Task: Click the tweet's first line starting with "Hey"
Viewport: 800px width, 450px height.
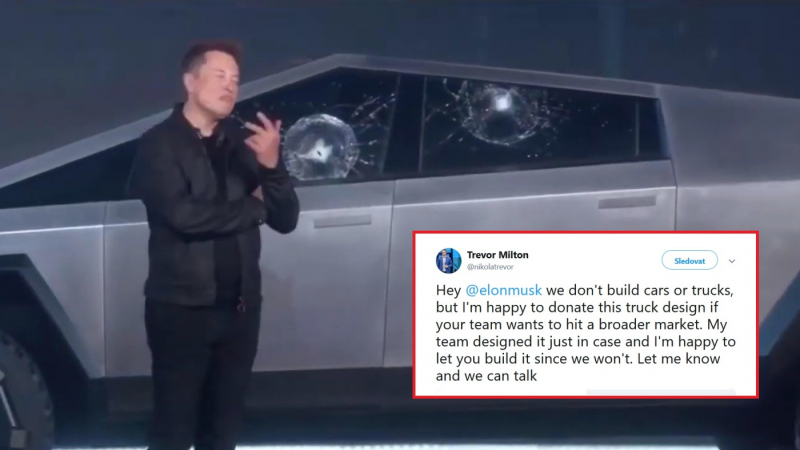Action: tap(585, 290)
